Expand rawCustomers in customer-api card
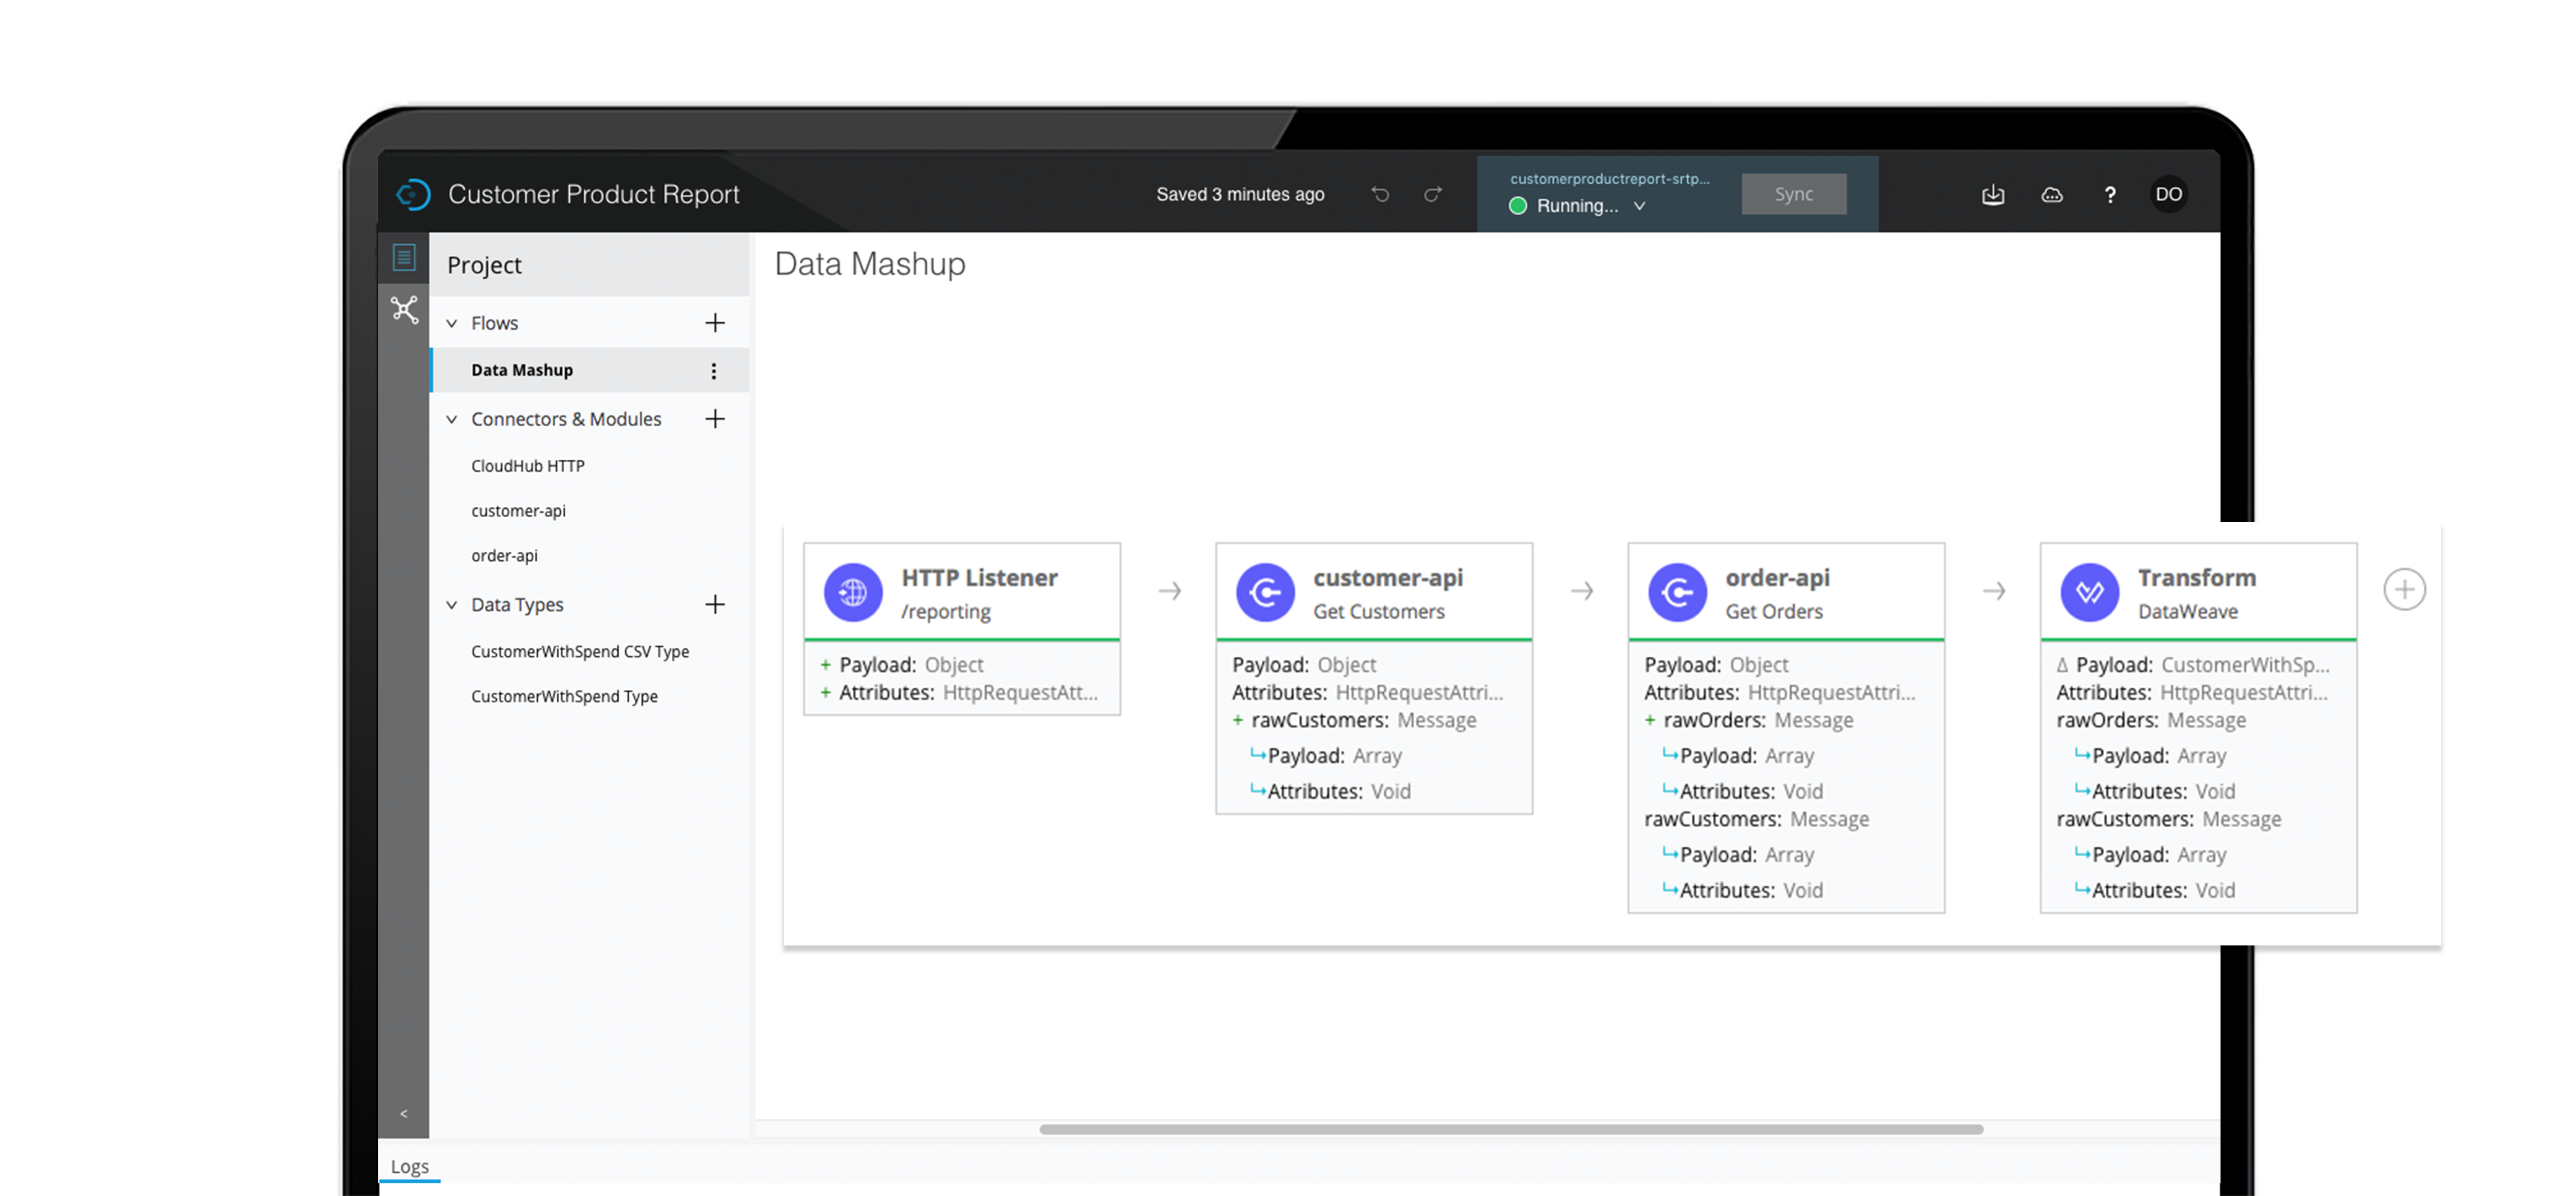The height and width of the screenshot is (1196, 2576). point(1238,720)
